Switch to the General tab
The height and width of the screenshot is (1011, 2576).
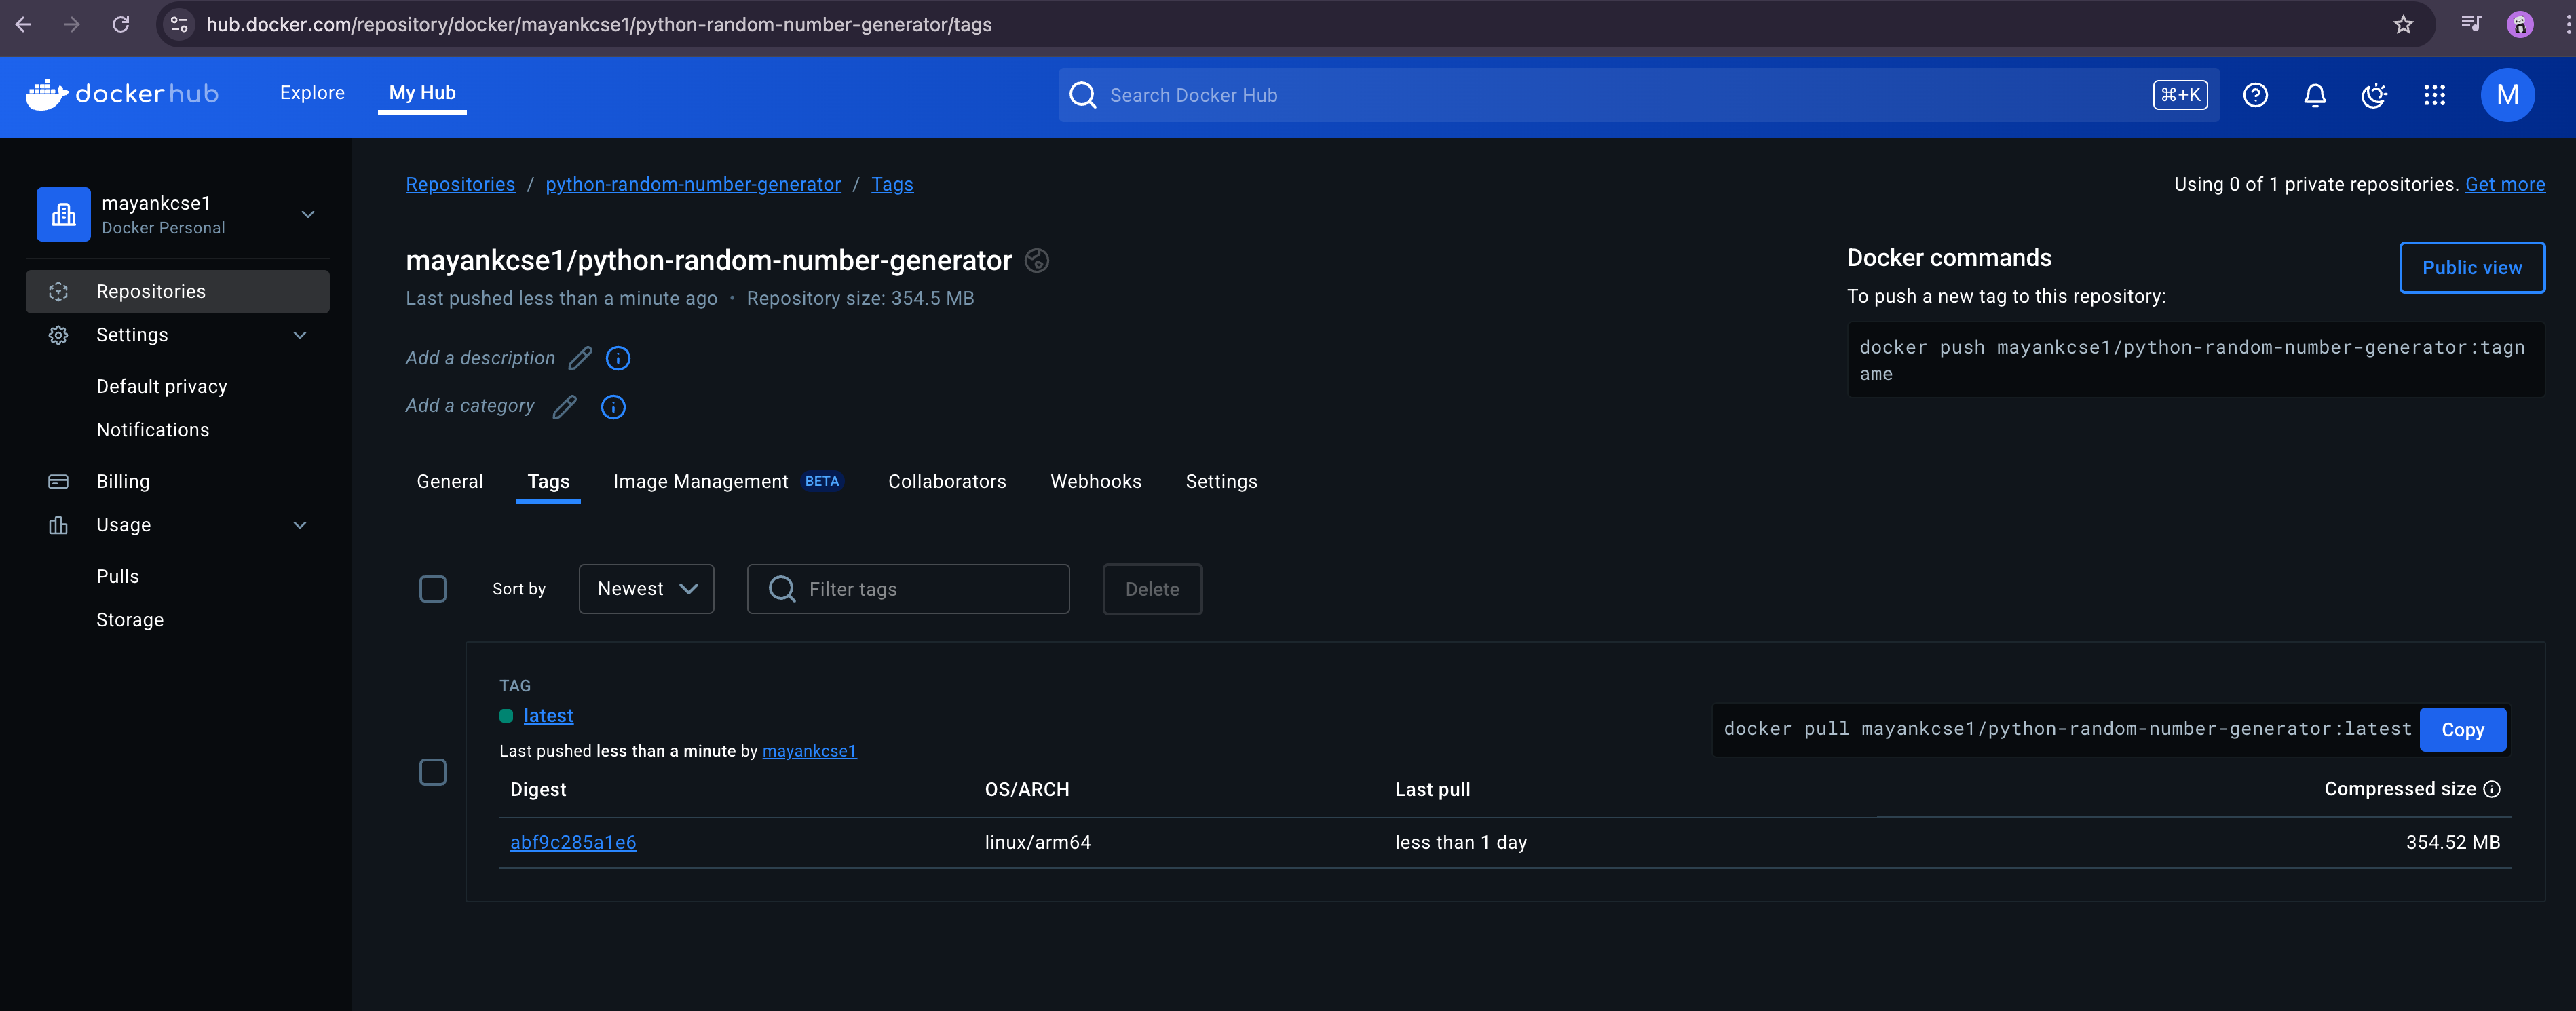(450, 482)
